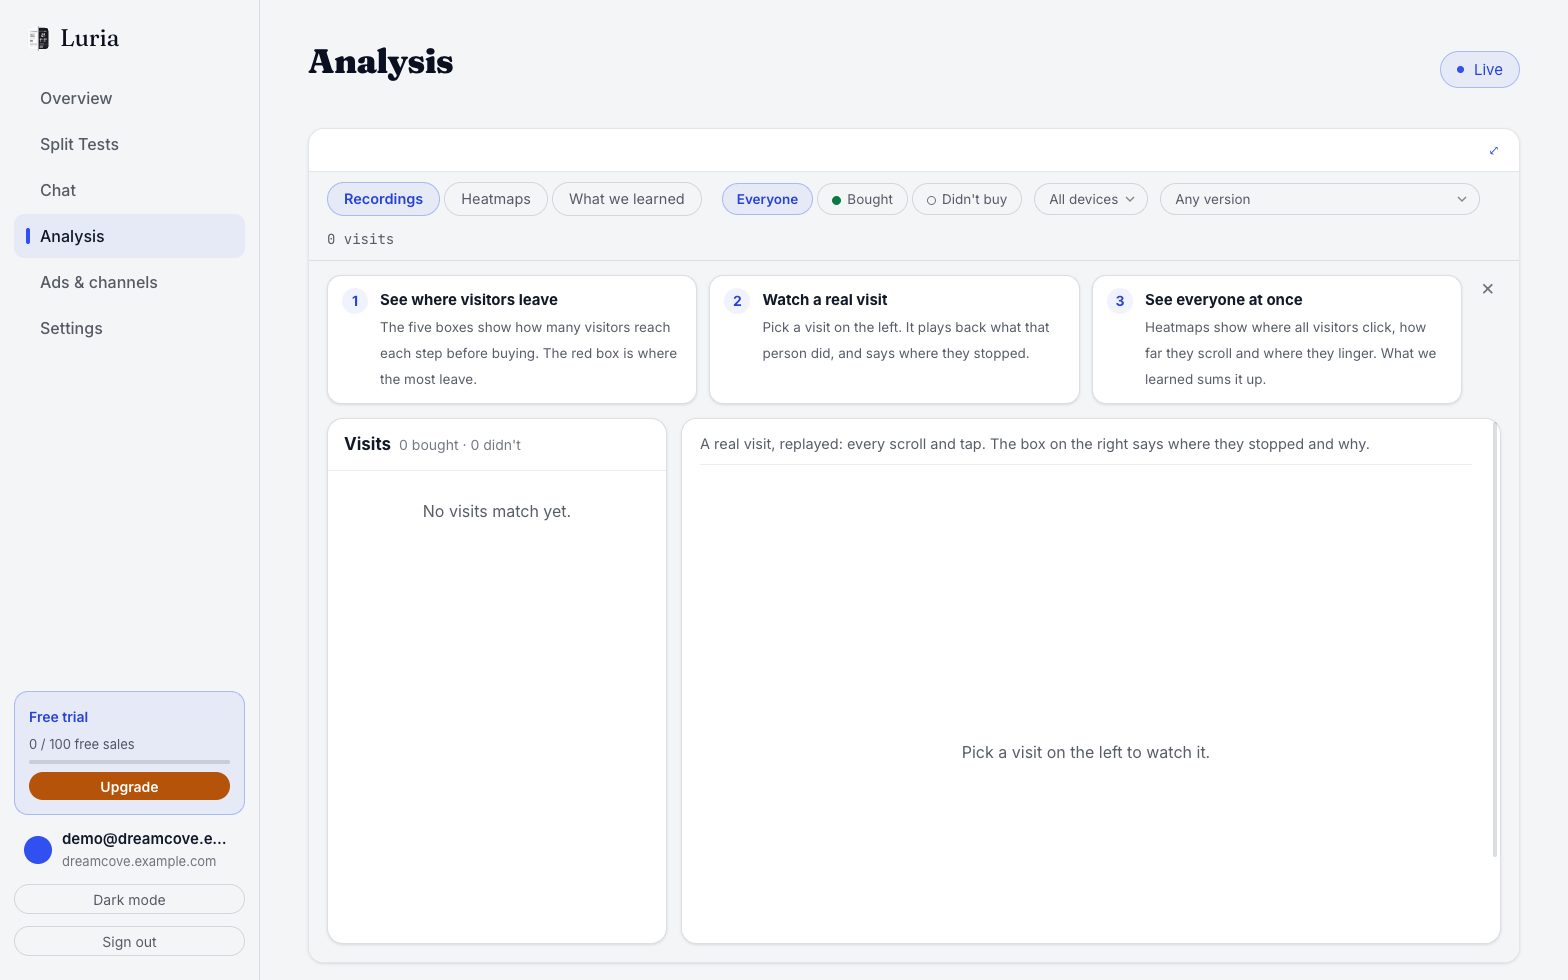Image resolution: width=1568 pixels, height=980 pixels.
Task: Expand the analysis panel to fullscreen
Action: [1494, 151]
